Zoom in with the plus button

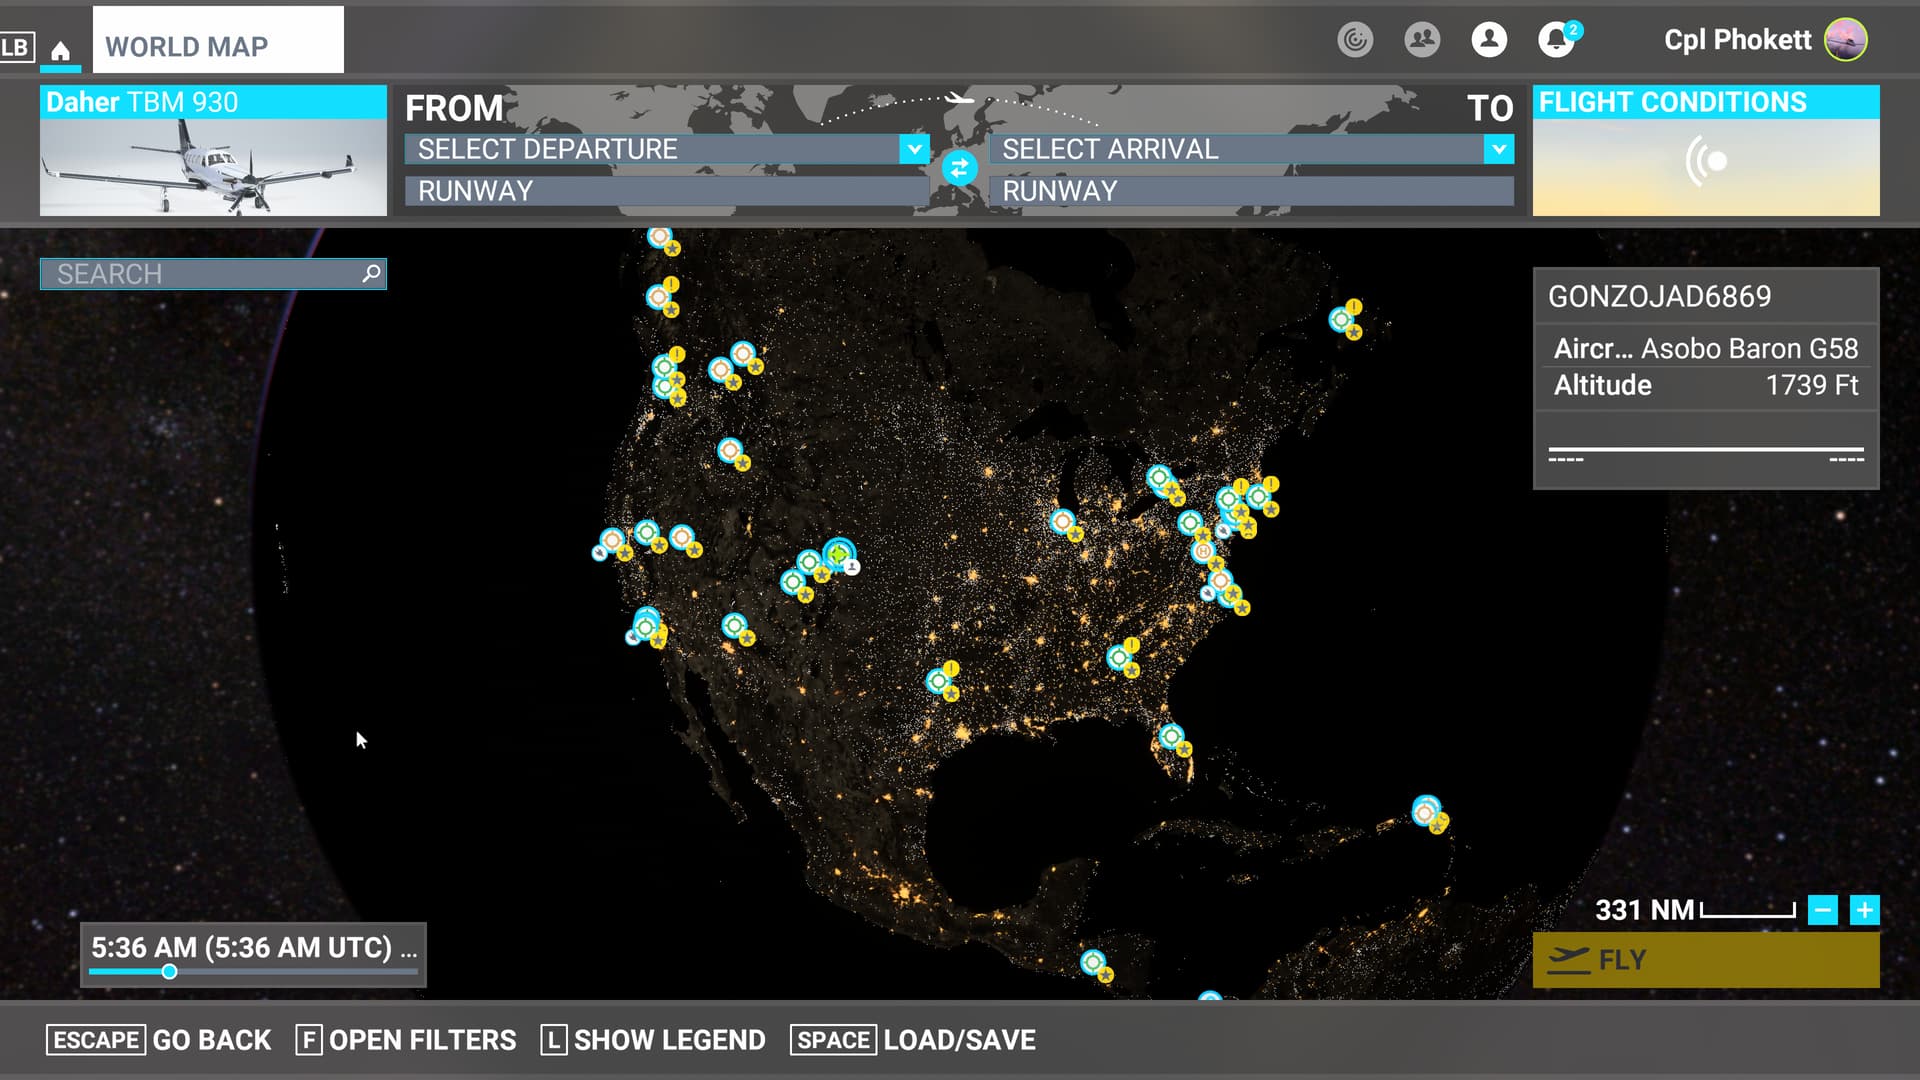coord(1864,910)
